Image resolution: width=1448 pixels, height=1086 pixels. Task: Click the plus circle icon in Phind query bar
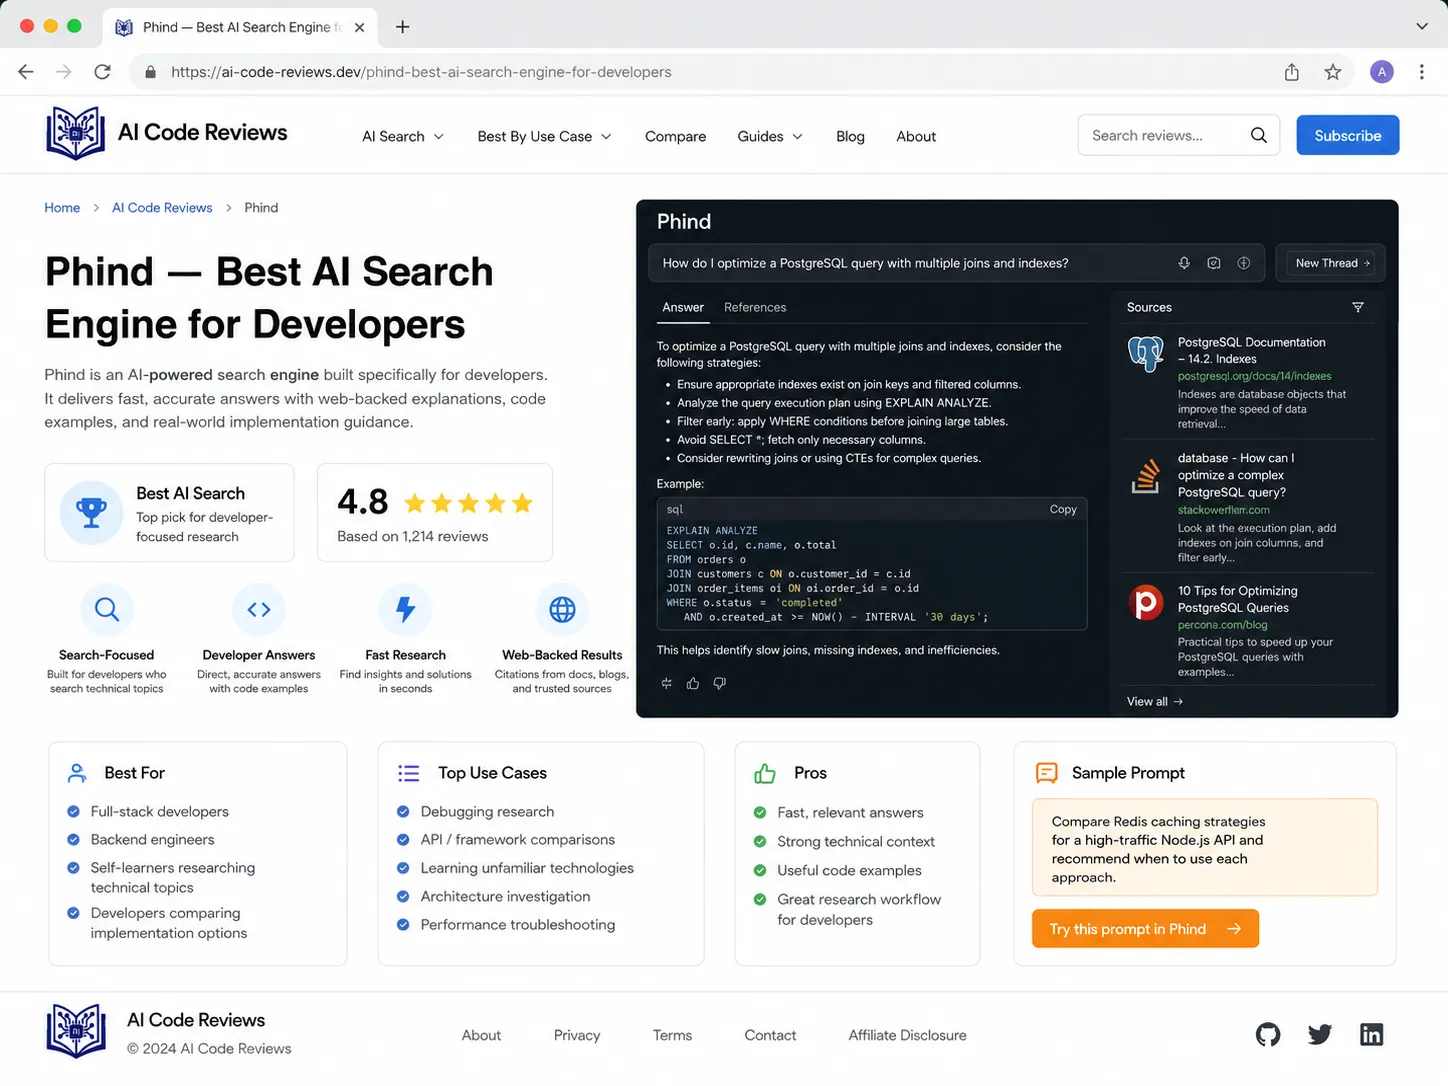(x=1244, y=263)
